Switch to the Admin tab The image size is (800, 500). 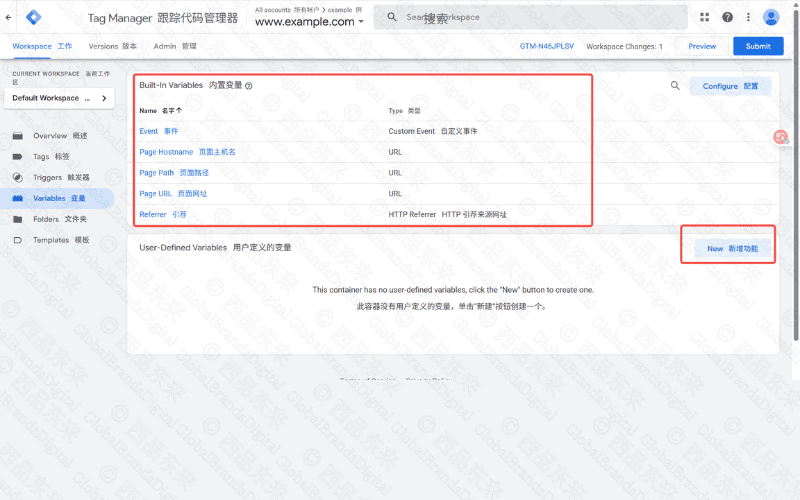(175, 46)
